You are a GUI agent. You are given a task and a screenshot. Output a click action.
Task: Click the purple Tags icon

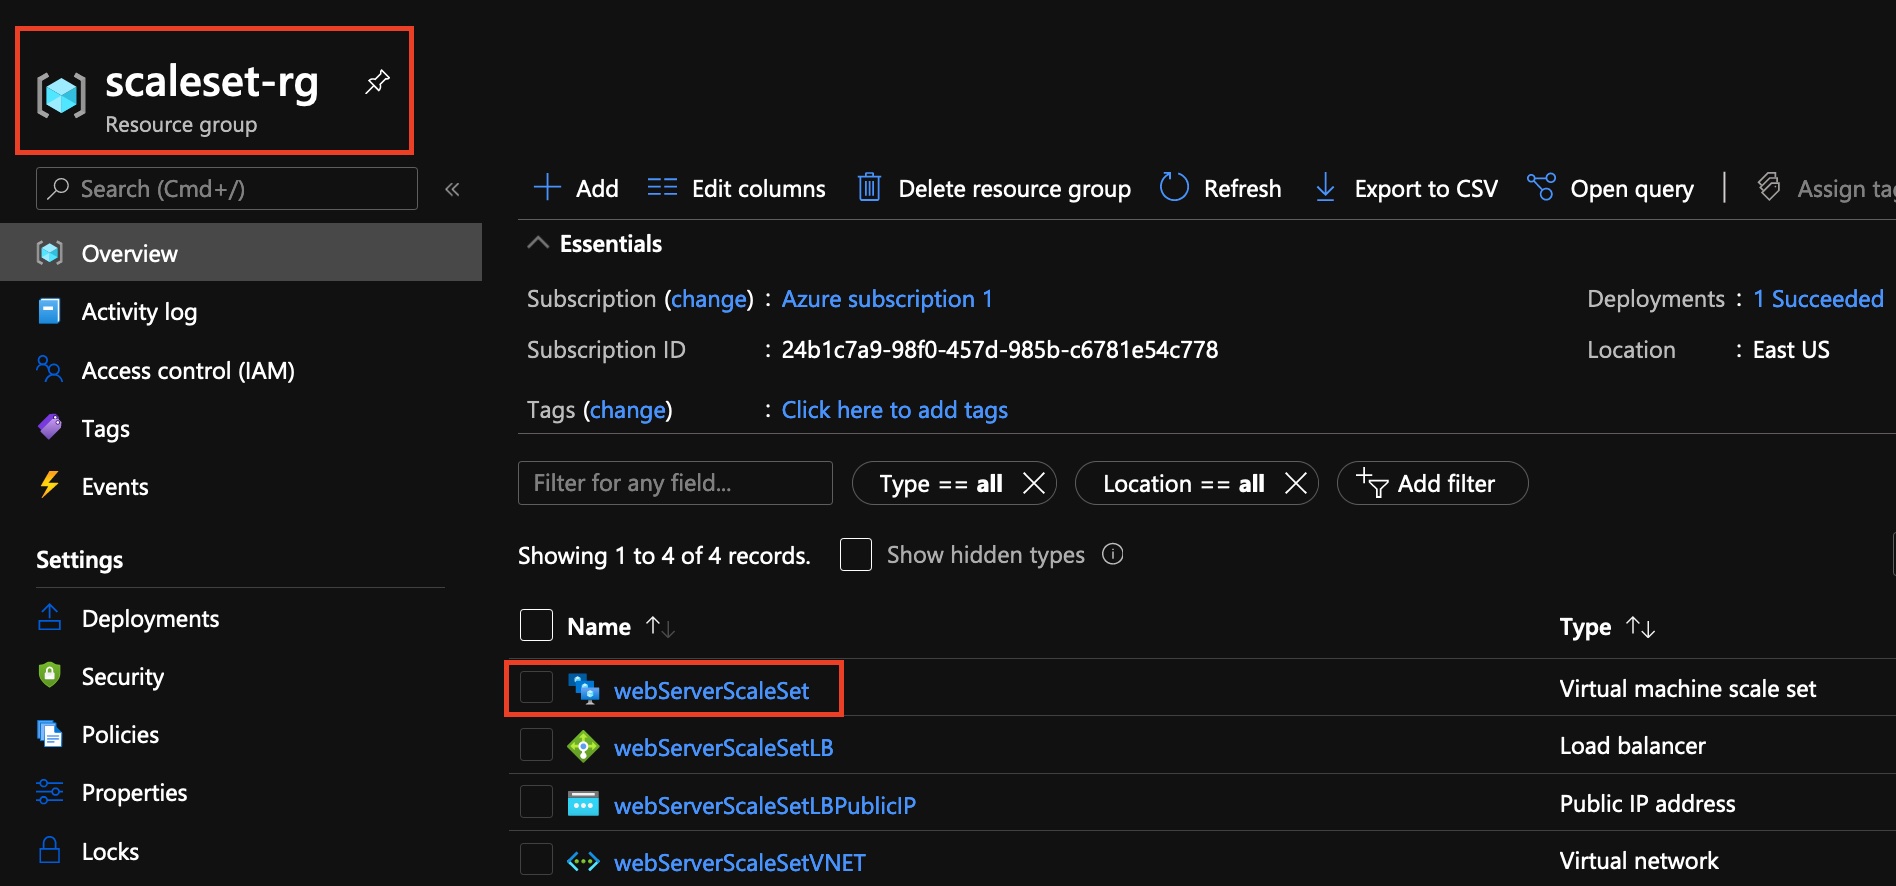[49, 427]
